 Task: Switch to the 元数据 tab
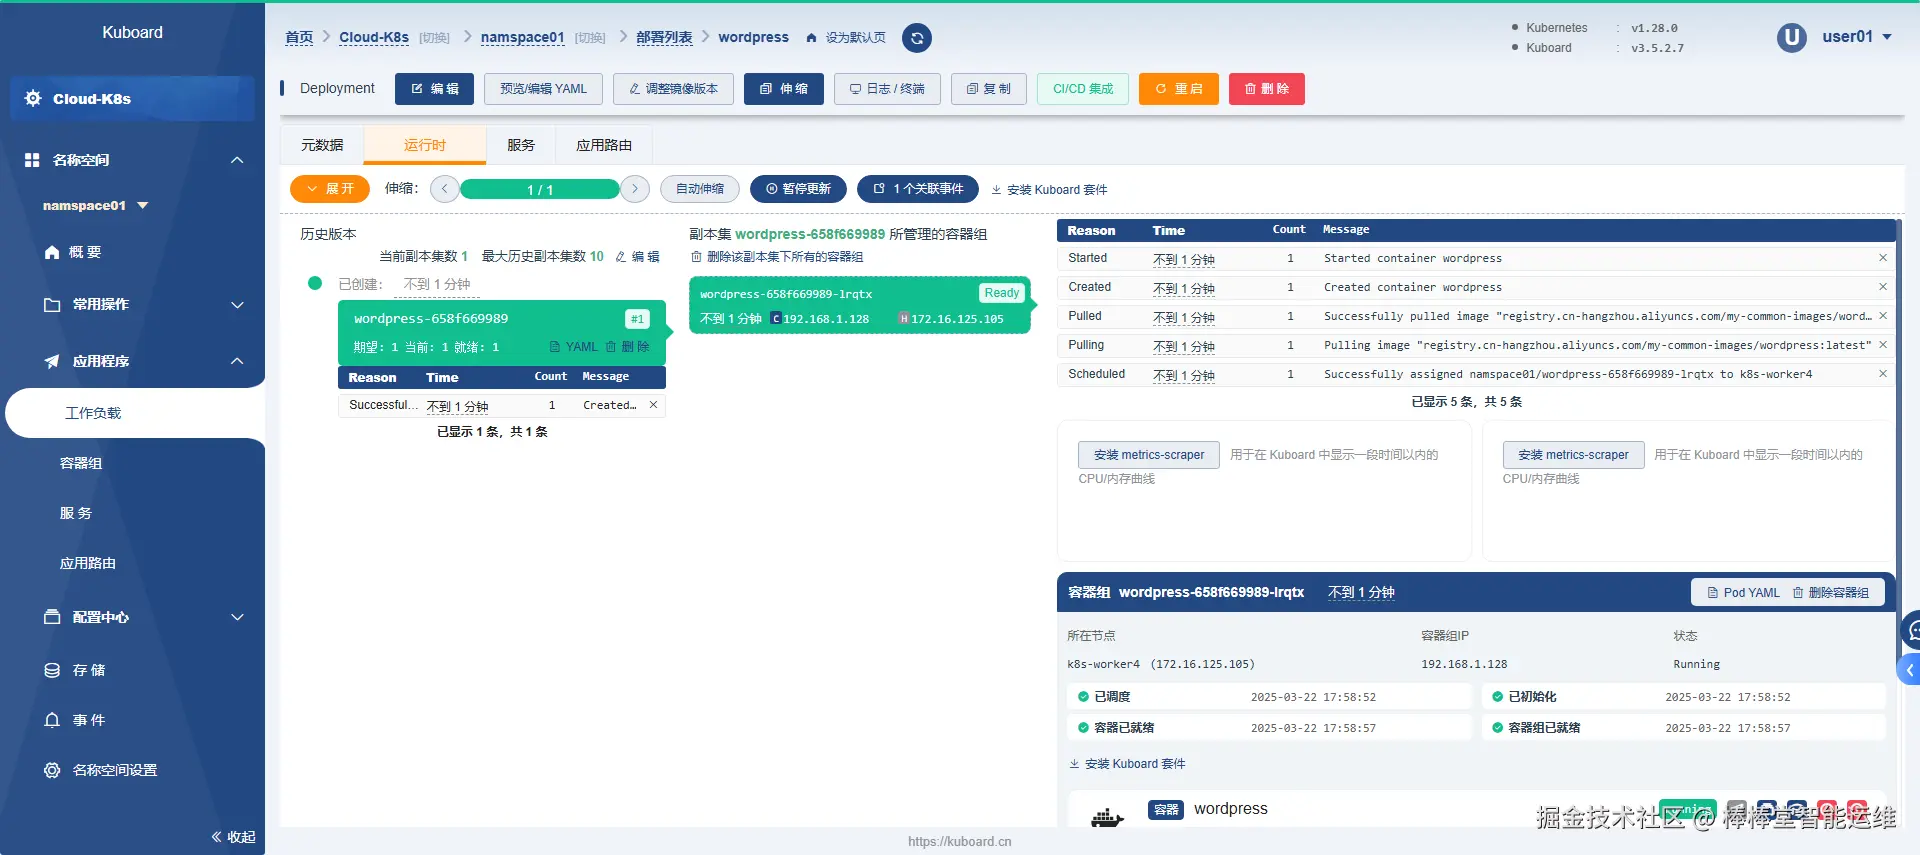(322, 145)
